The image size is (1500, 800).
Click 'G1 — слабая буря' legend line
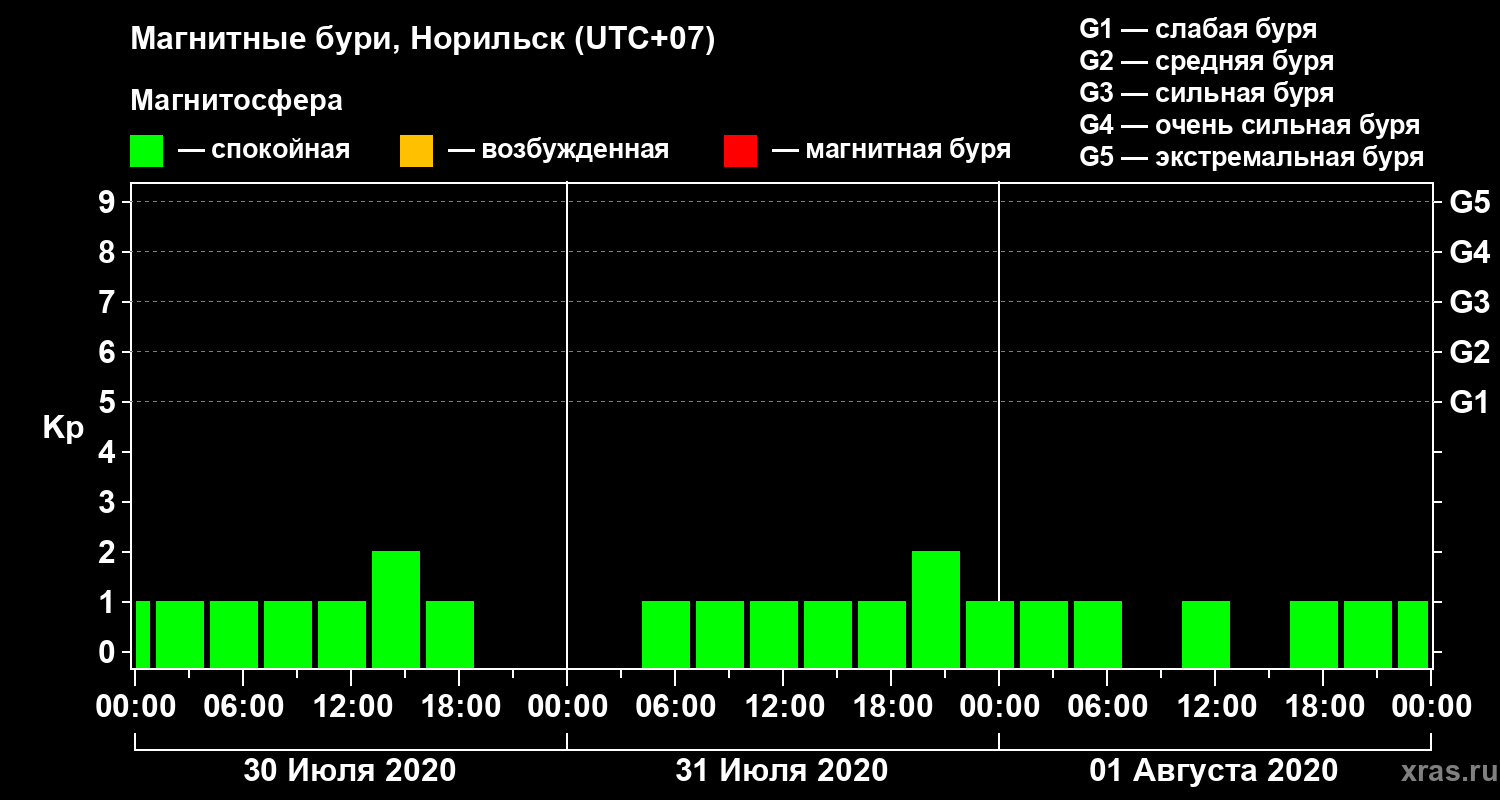tap(1198, 29)
